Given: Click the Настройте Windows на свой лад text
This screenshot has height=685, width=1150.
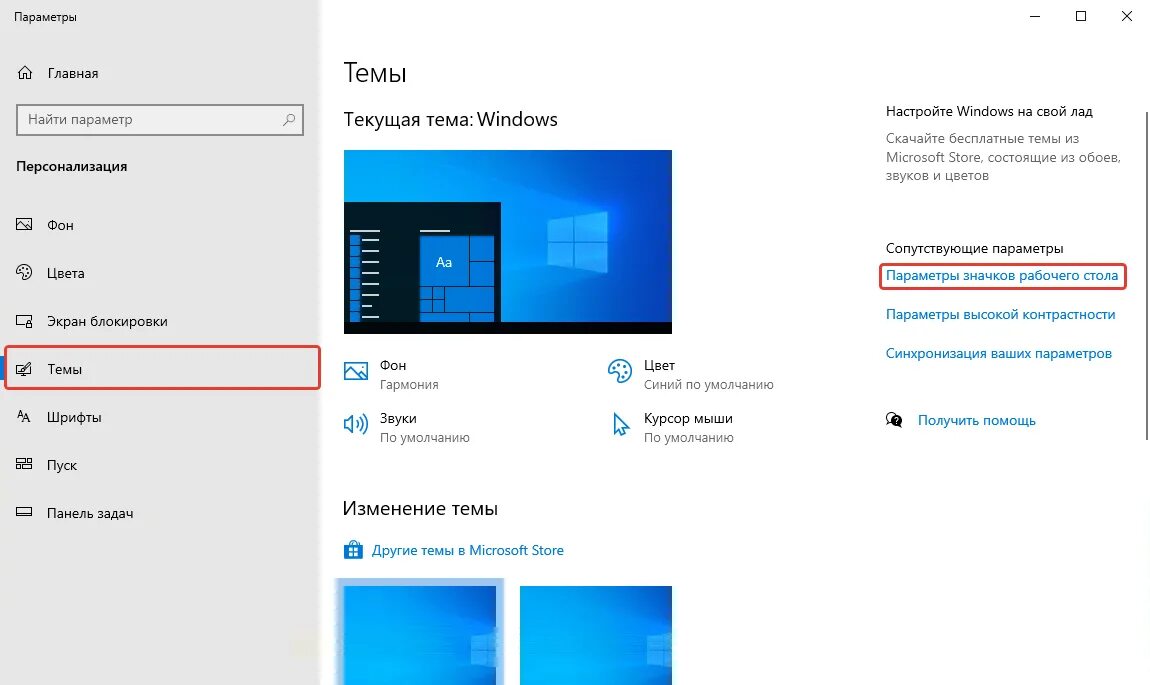Looking at the screenshot, I should (x=989, y=111).
